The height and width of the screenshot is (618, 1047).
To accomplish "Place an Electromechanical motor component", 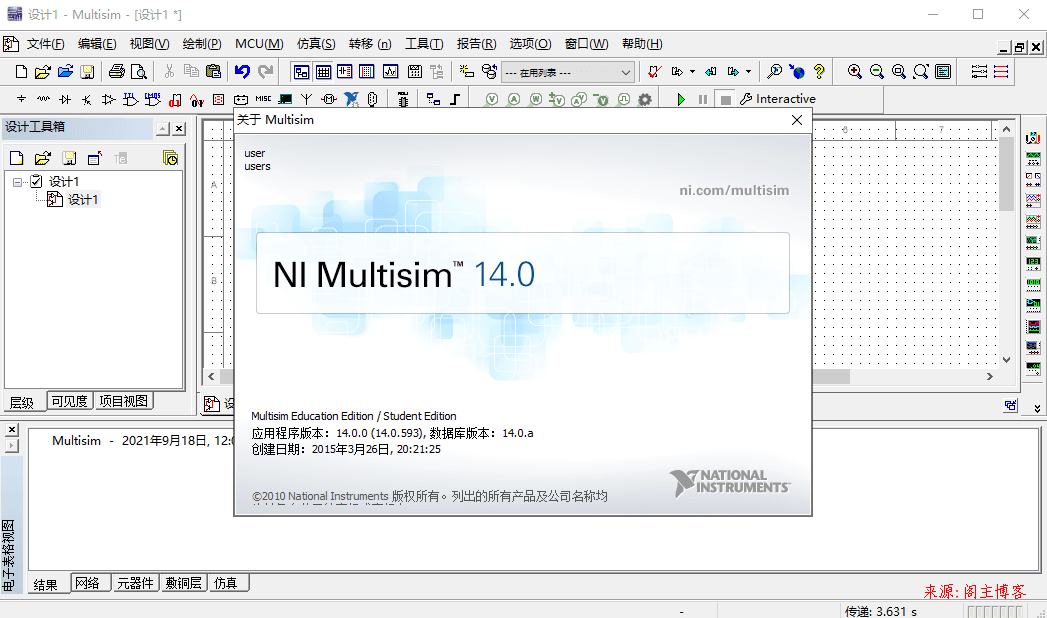I will click(x=329, y=99).
